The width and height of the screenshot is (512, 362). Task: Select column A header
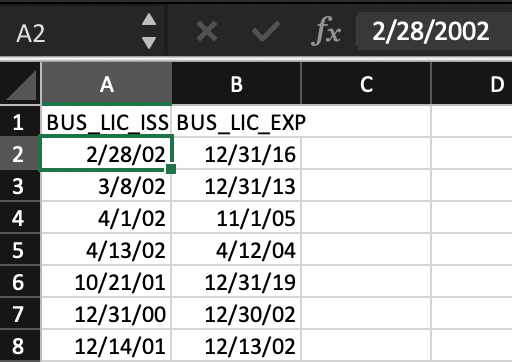point(107,84)
